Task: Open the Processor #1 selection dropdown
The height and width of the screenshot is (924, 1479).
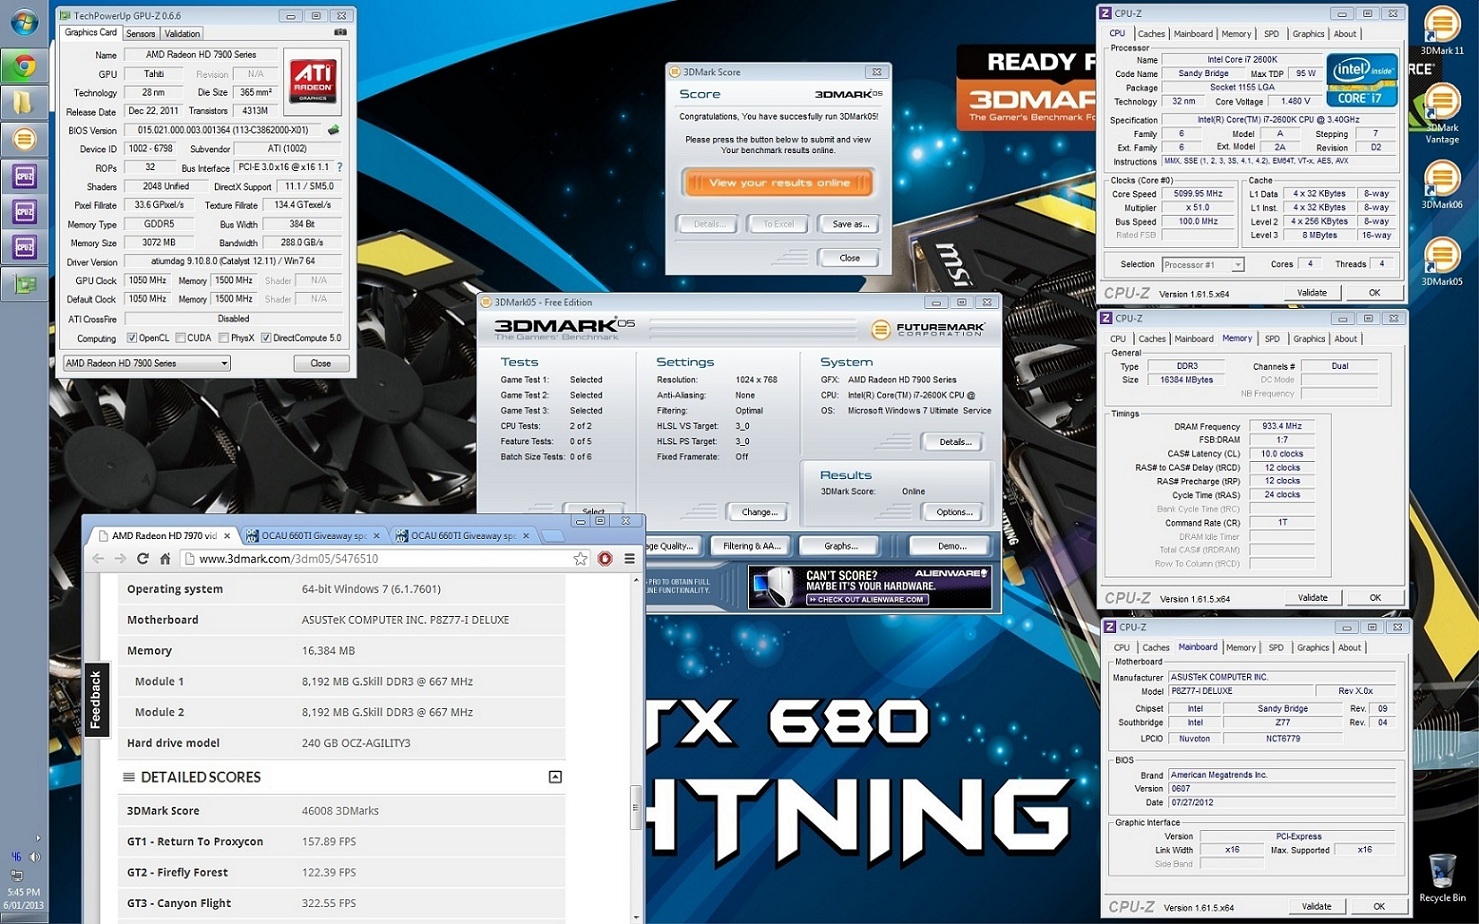Action: click(1203, 265)
